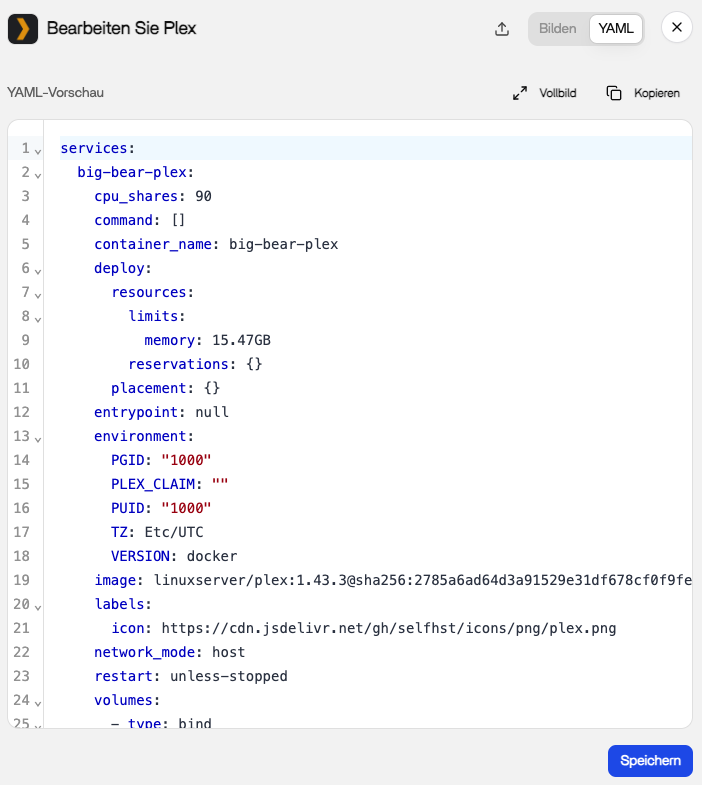Click the TZ value Etc/UTC
Image resolution: width=702 pixels, height=785 pixels.
(174, 532)
